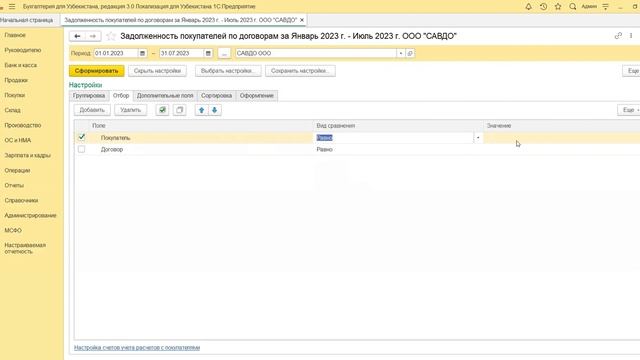Viewport: 640px width, 360px height.
Task: Switch to Дополнительные поля tab
Action: [165, 96]
